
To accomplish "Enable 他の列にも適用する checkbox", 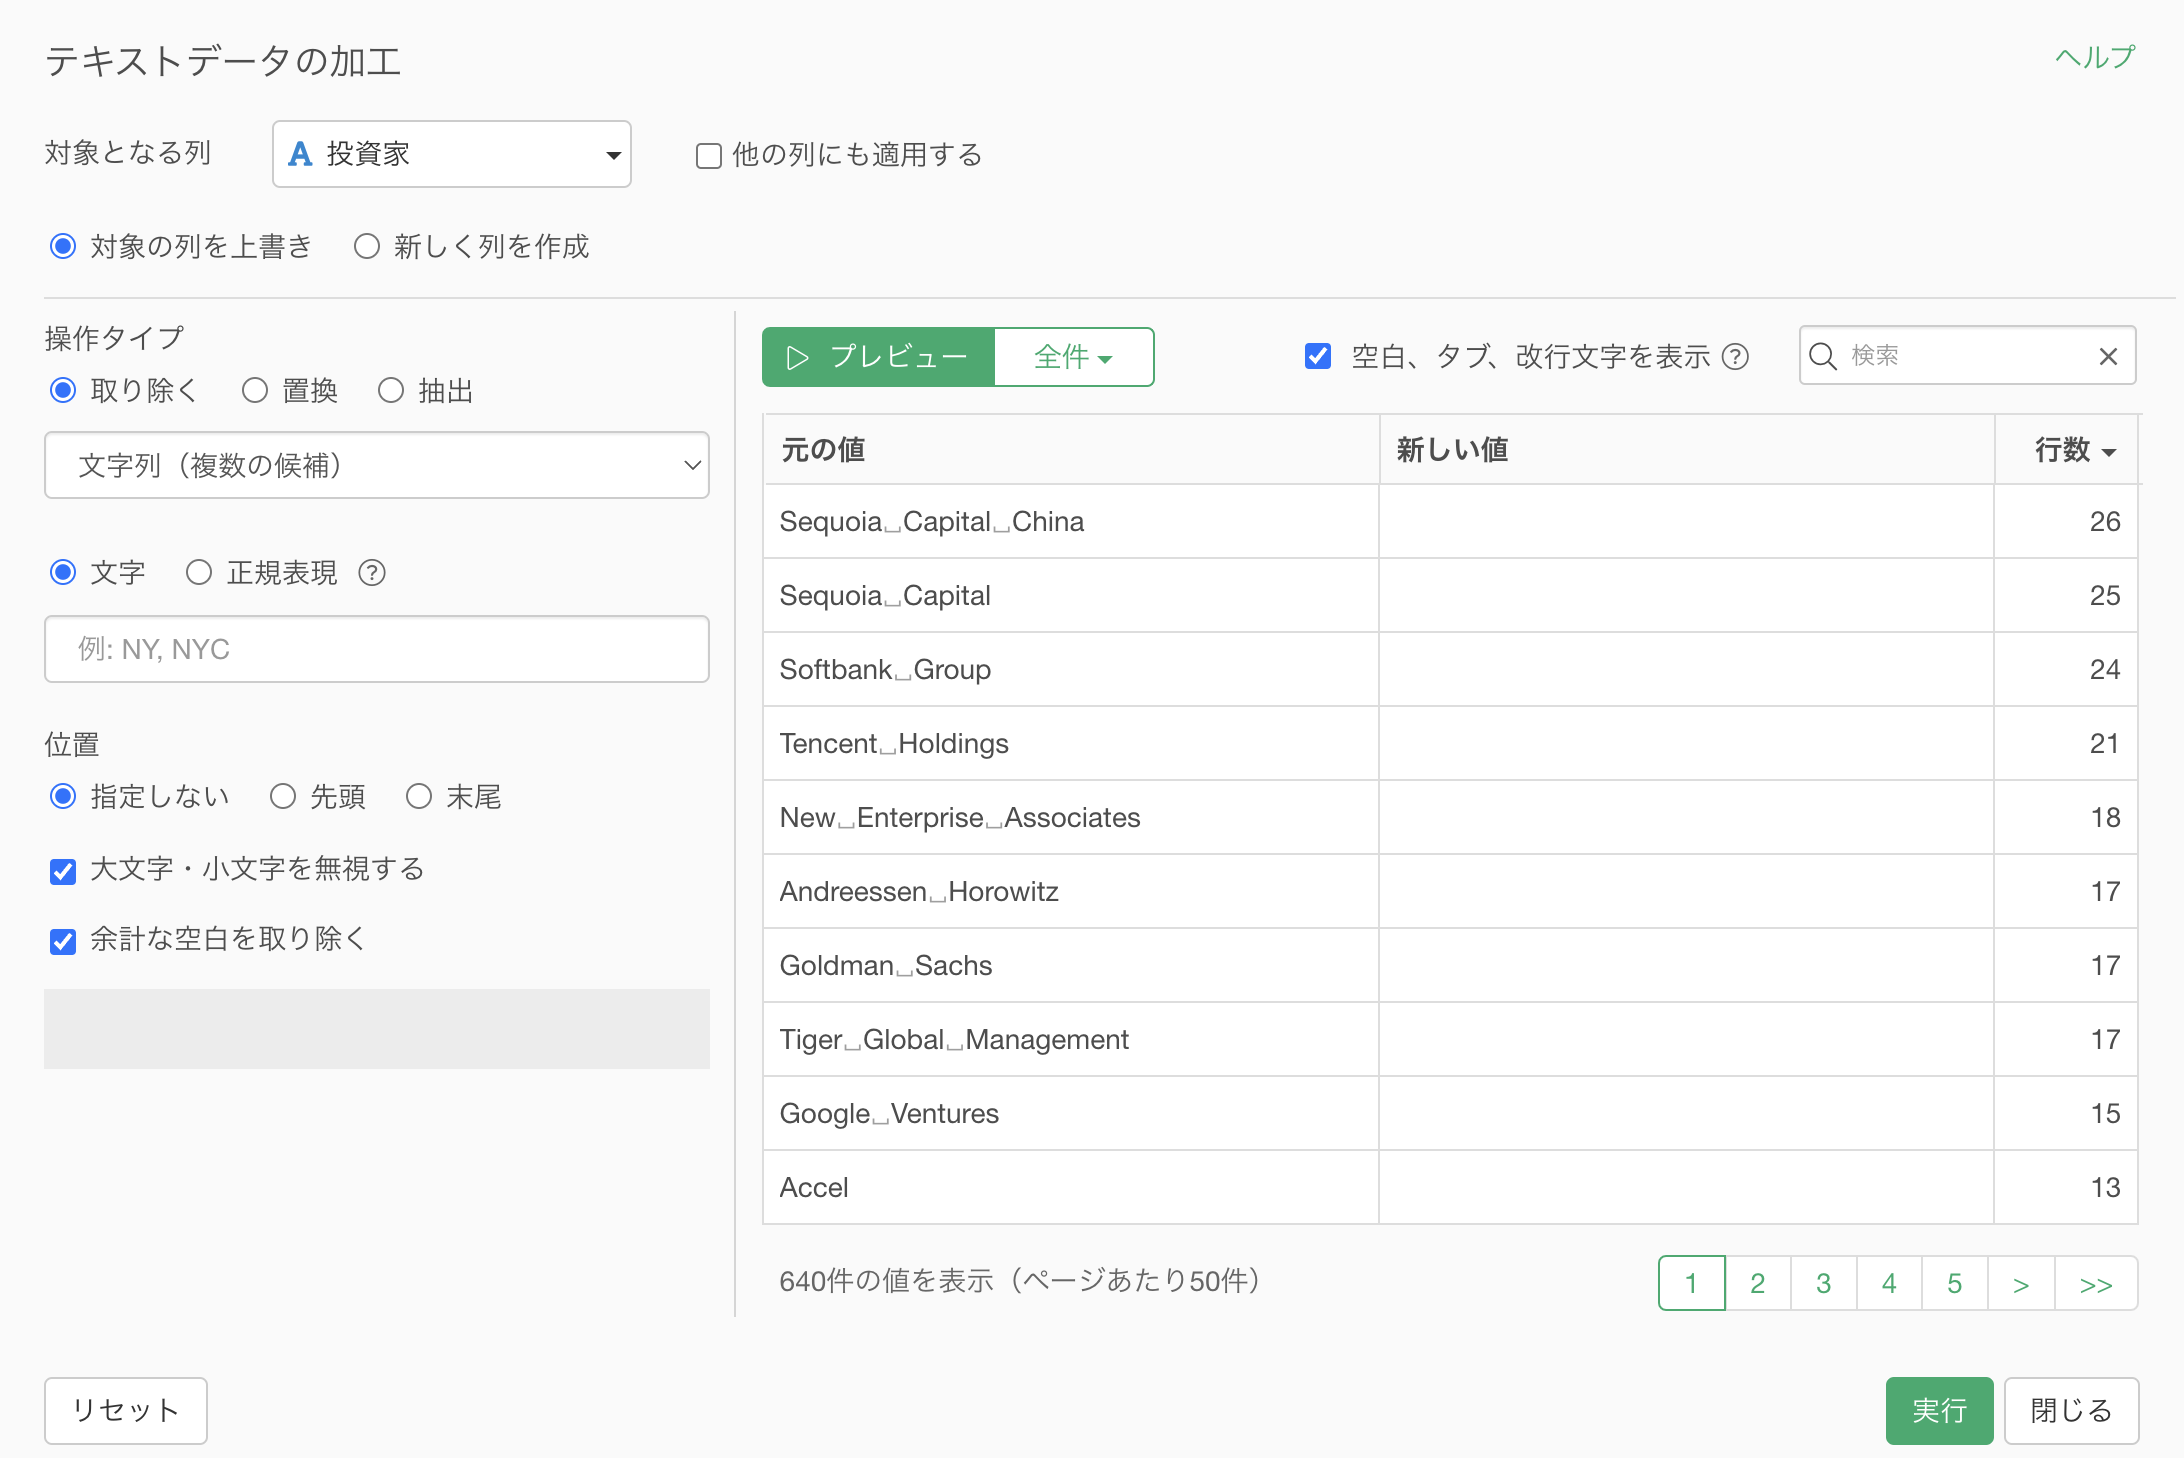I will [x=709, y=156].
